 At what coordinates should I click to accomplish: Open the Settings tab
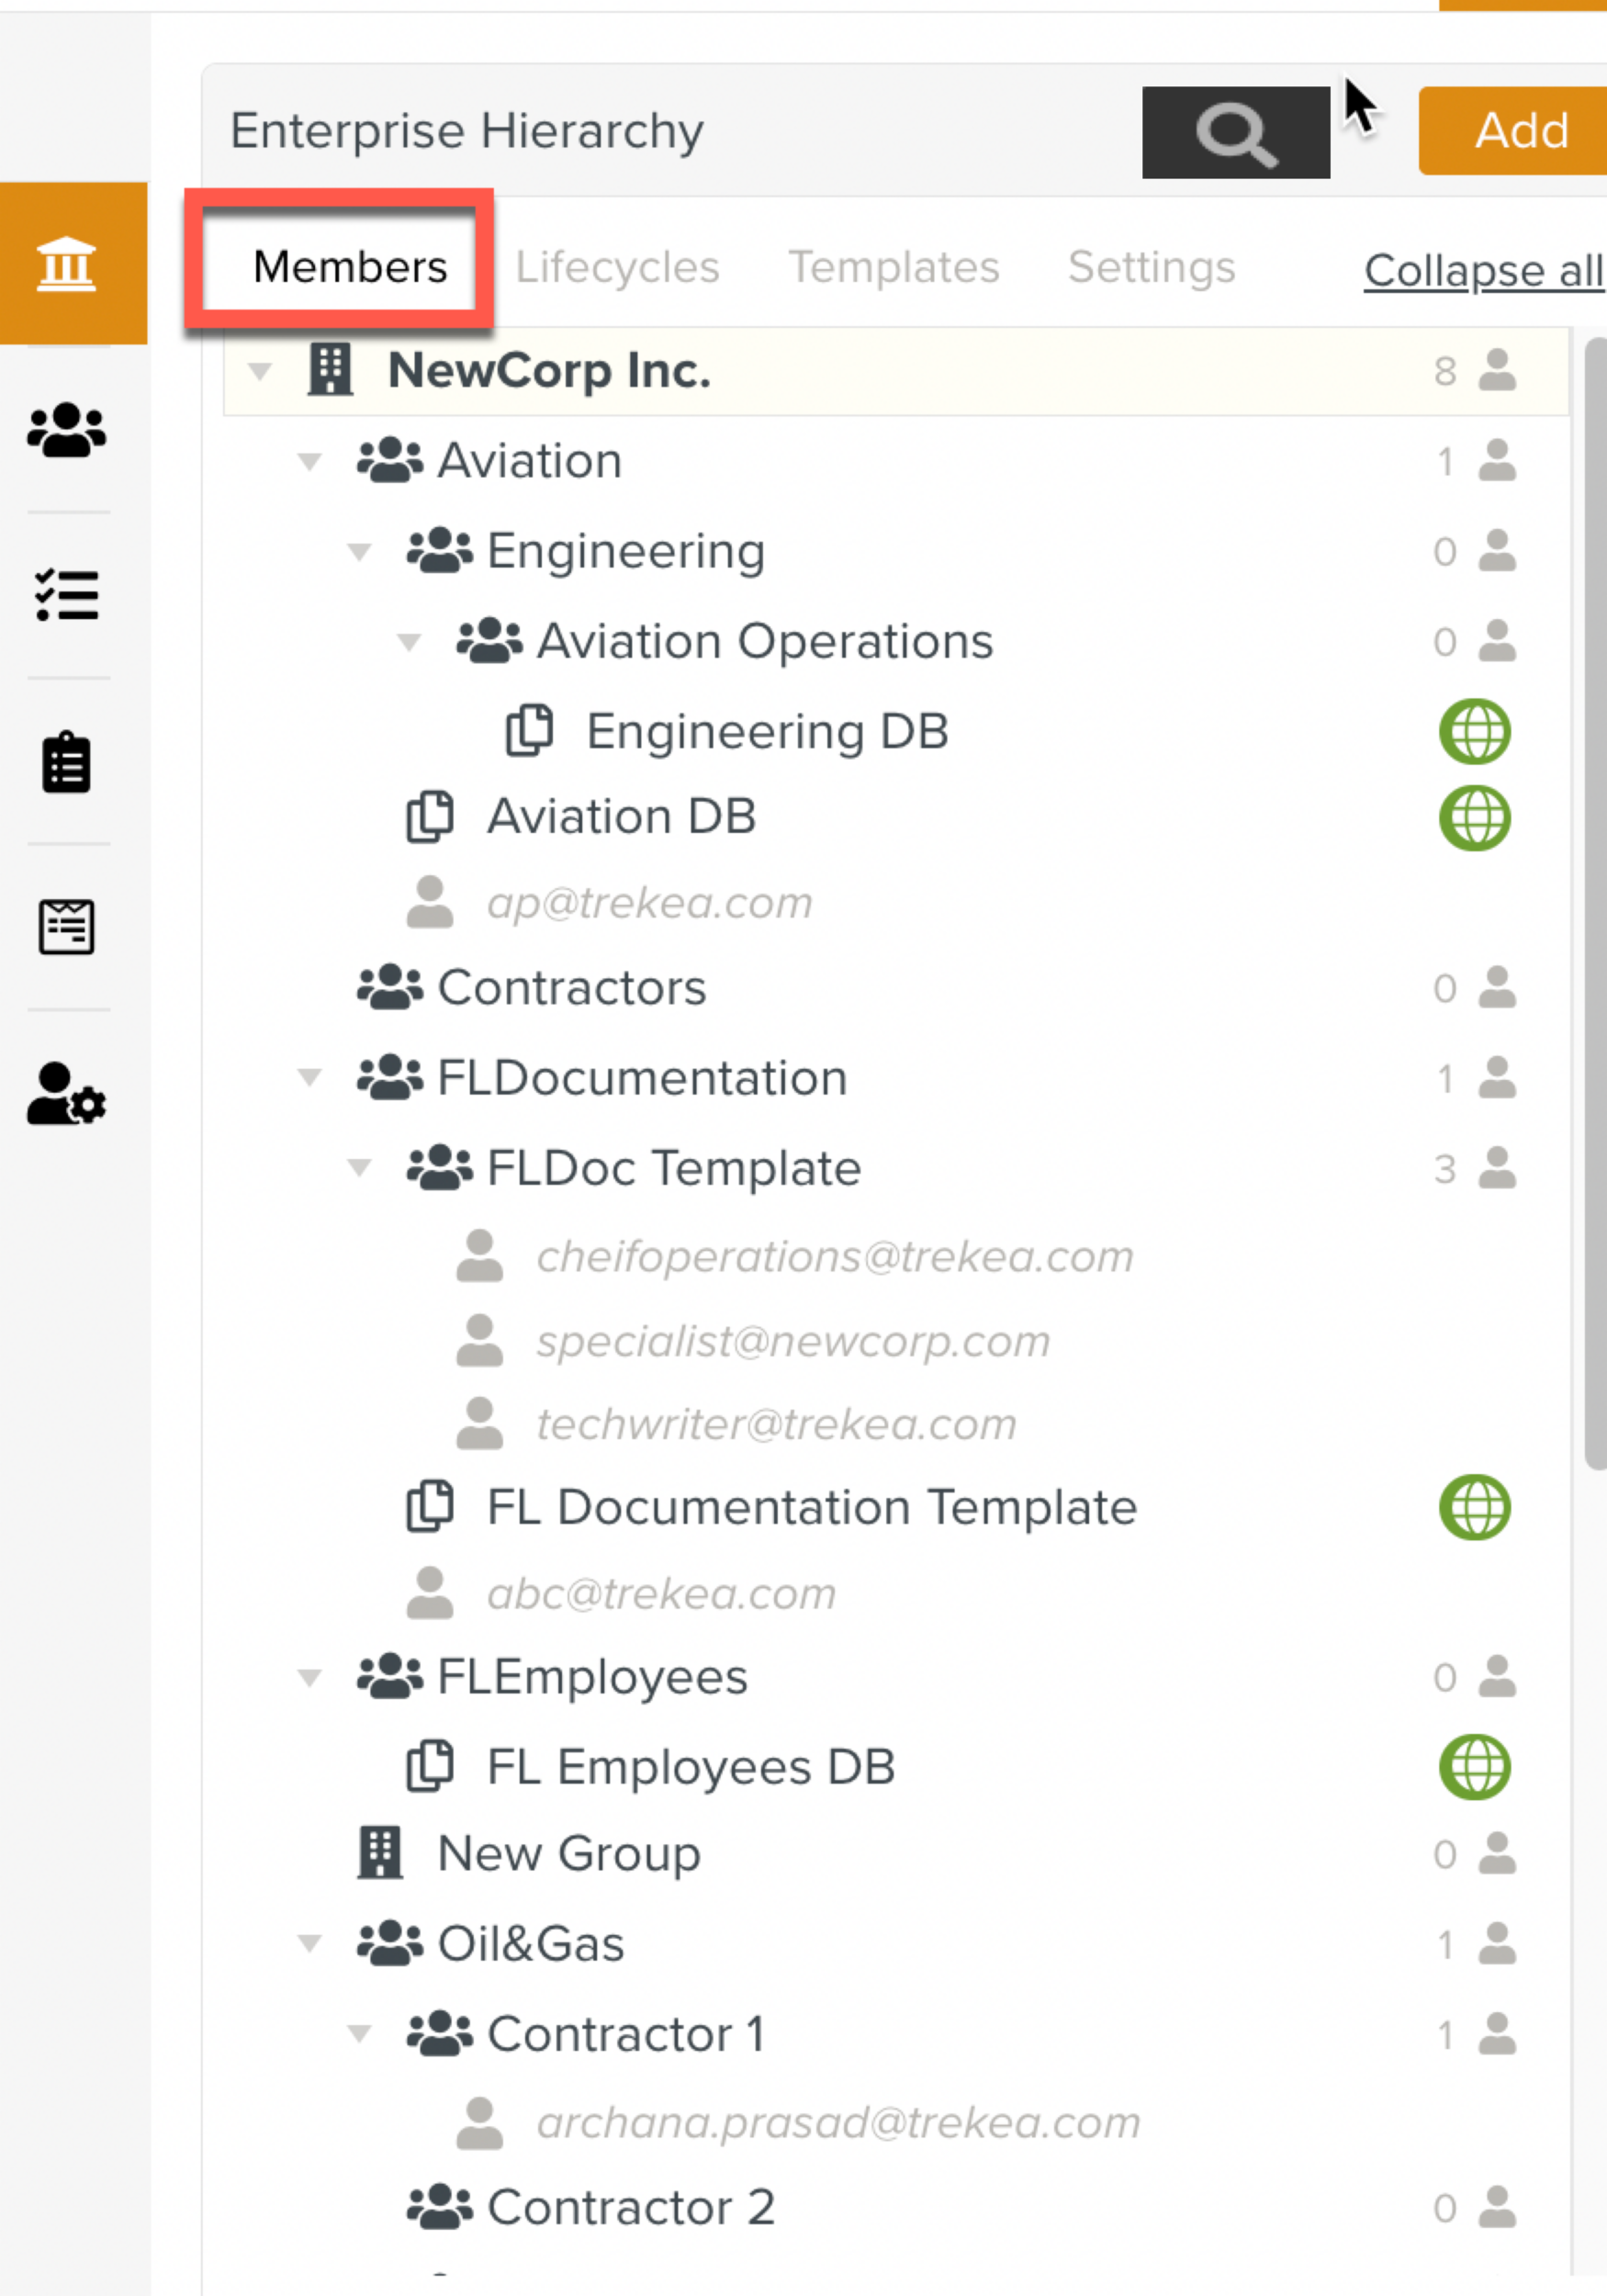click(x=1151, y=268)
